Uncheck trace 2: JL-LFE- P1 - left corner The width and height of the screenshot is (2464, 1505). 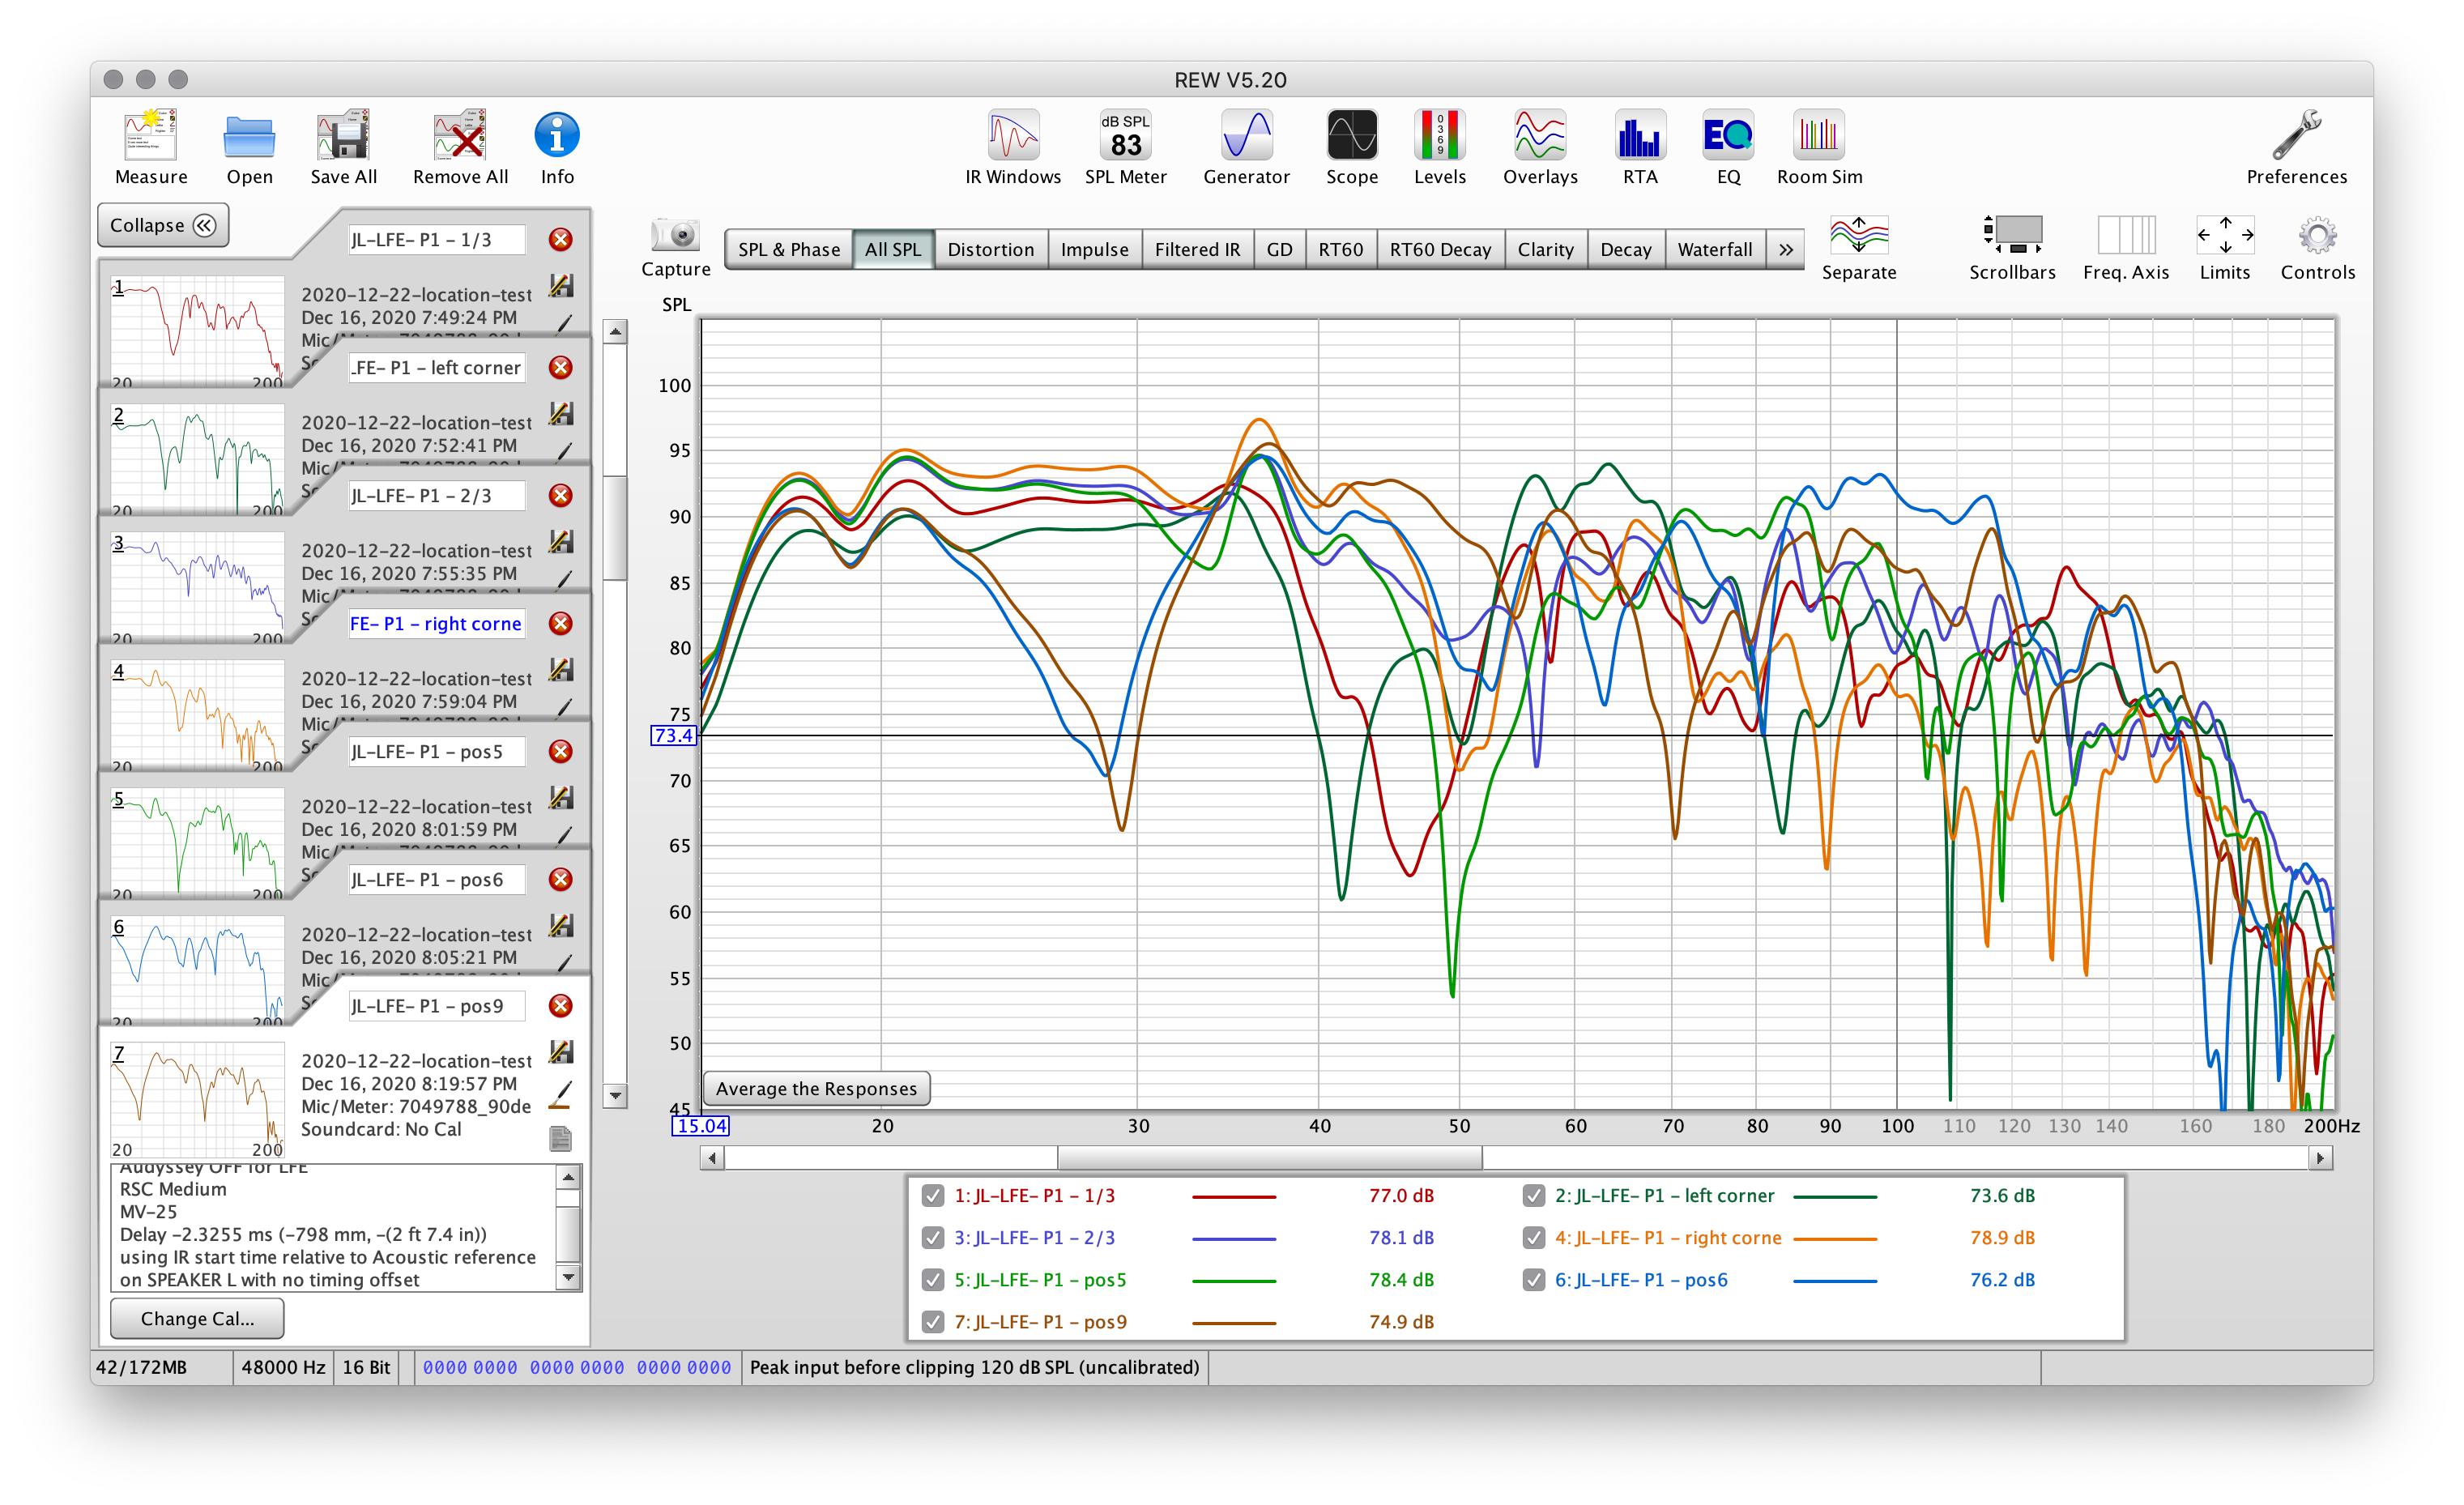[1533, 1196]
